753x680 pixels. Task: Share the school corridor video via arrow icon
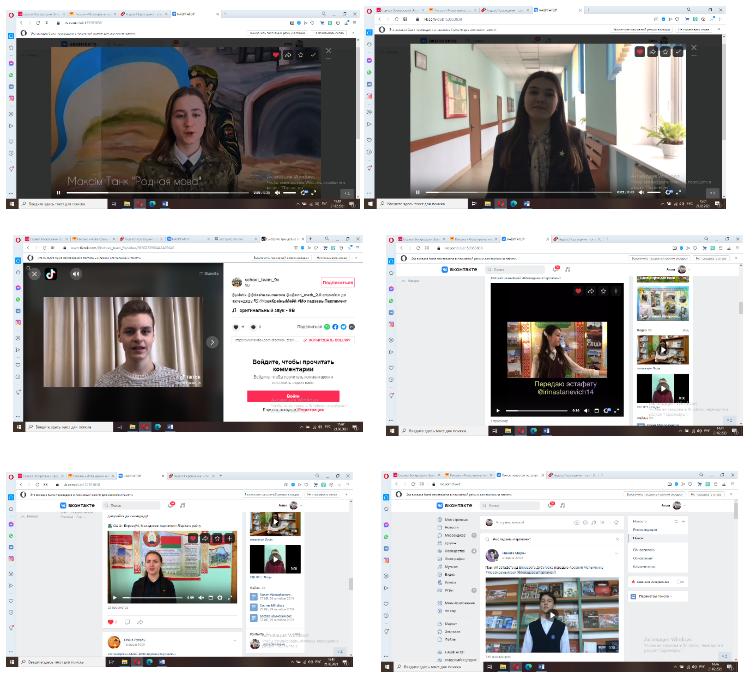[x=652, y=50]
